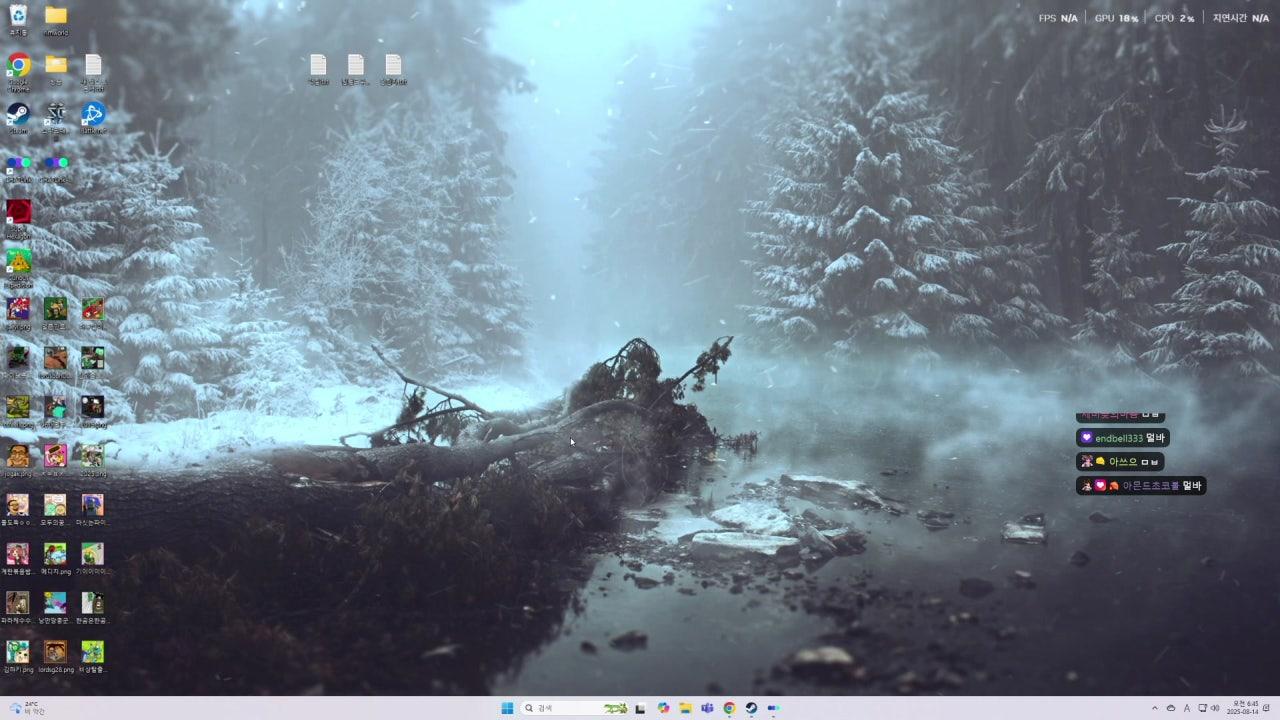
Task: Open the OneDrive cloud tray icon
Action: coord(1171,708)
